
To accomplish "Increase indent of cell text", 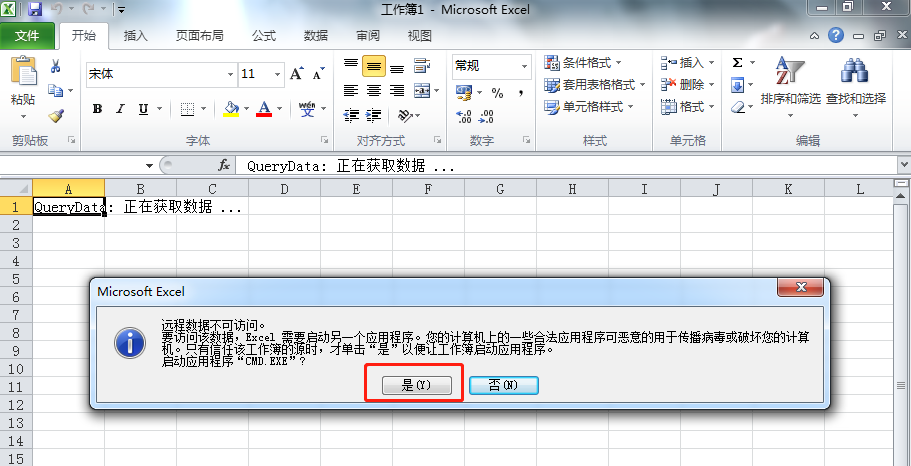I will [x=374, y=116].
